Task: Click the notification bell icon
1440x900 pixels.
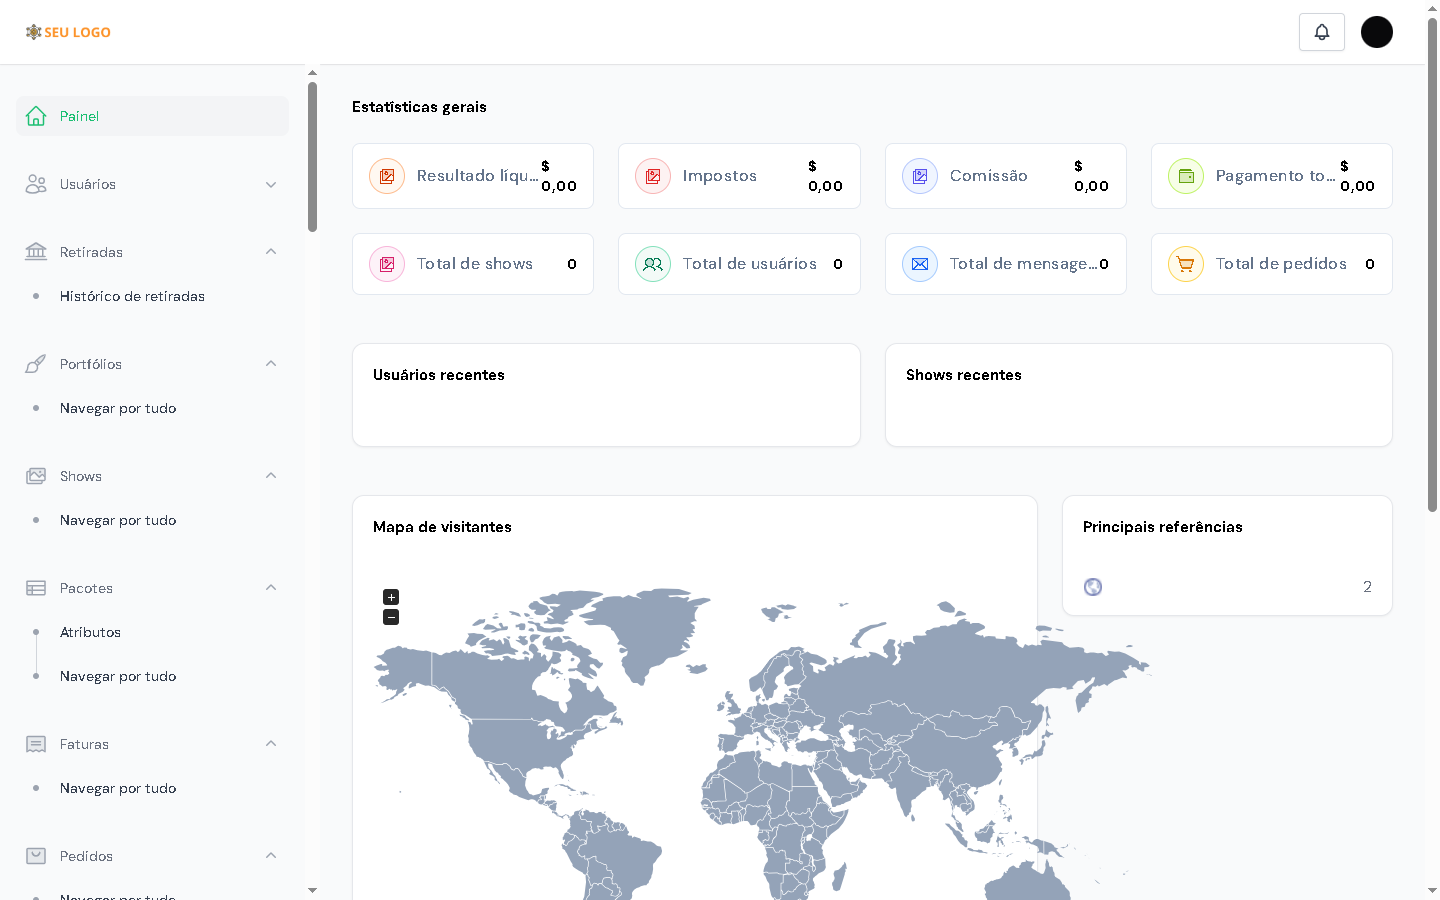Action: click(x=1321, y=32)
